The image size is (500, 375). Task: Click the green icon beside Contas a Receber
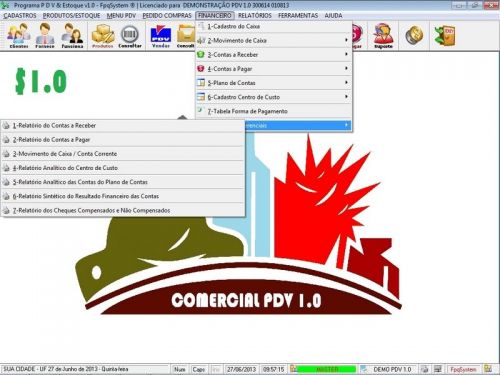pyautogui.click(x=201, y=54)
